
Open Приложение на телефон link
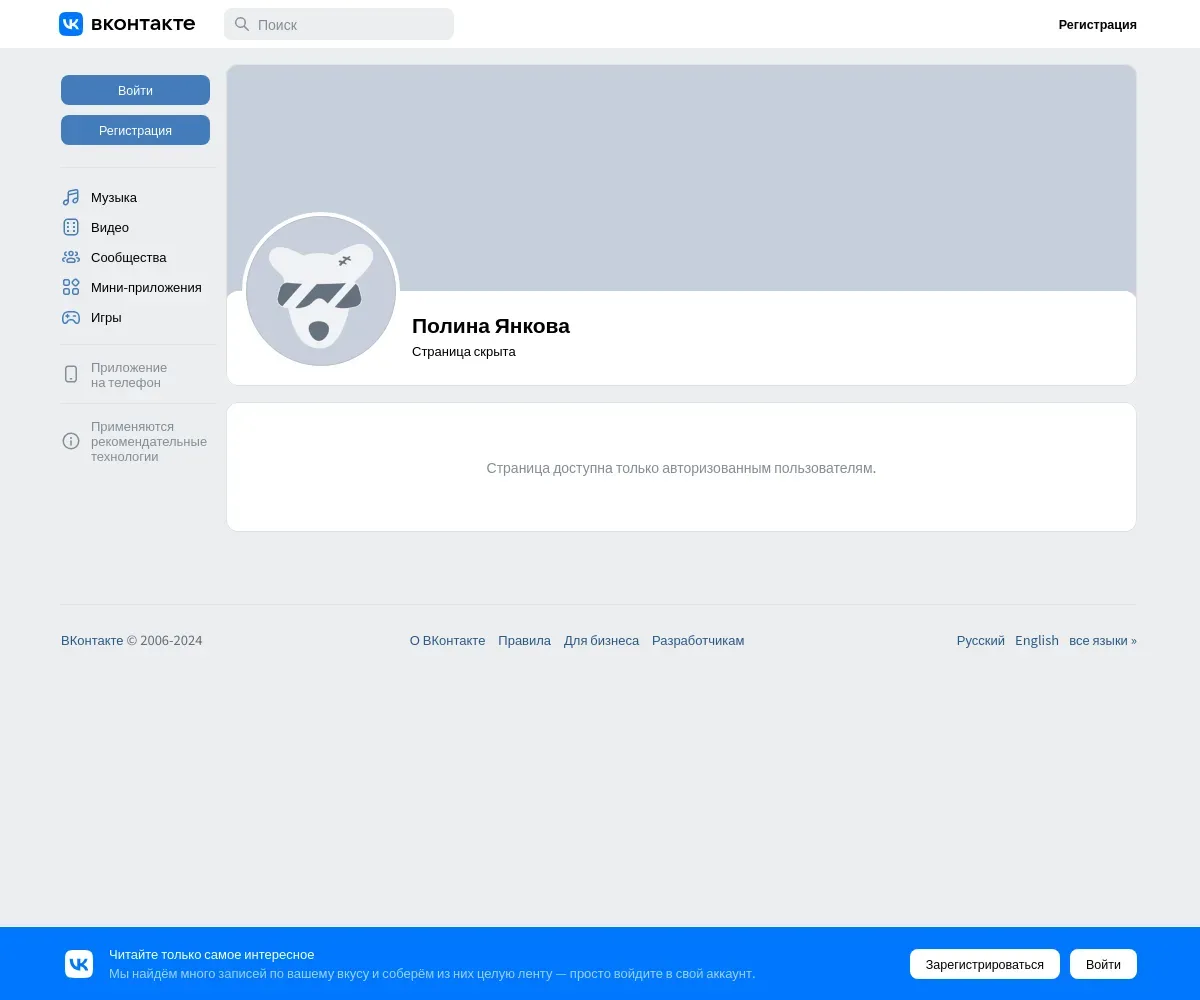click(129, 375)
